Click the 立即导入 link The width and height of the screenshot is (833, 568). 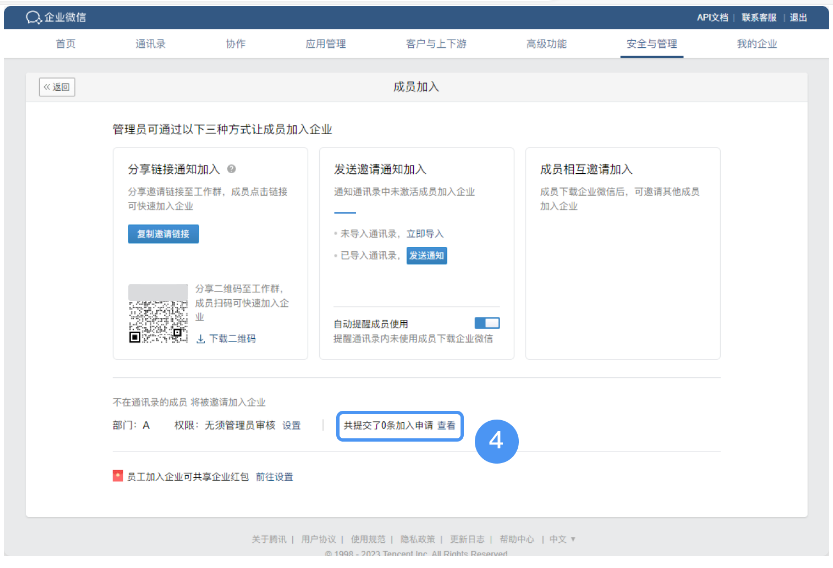[x=425, y=234]
